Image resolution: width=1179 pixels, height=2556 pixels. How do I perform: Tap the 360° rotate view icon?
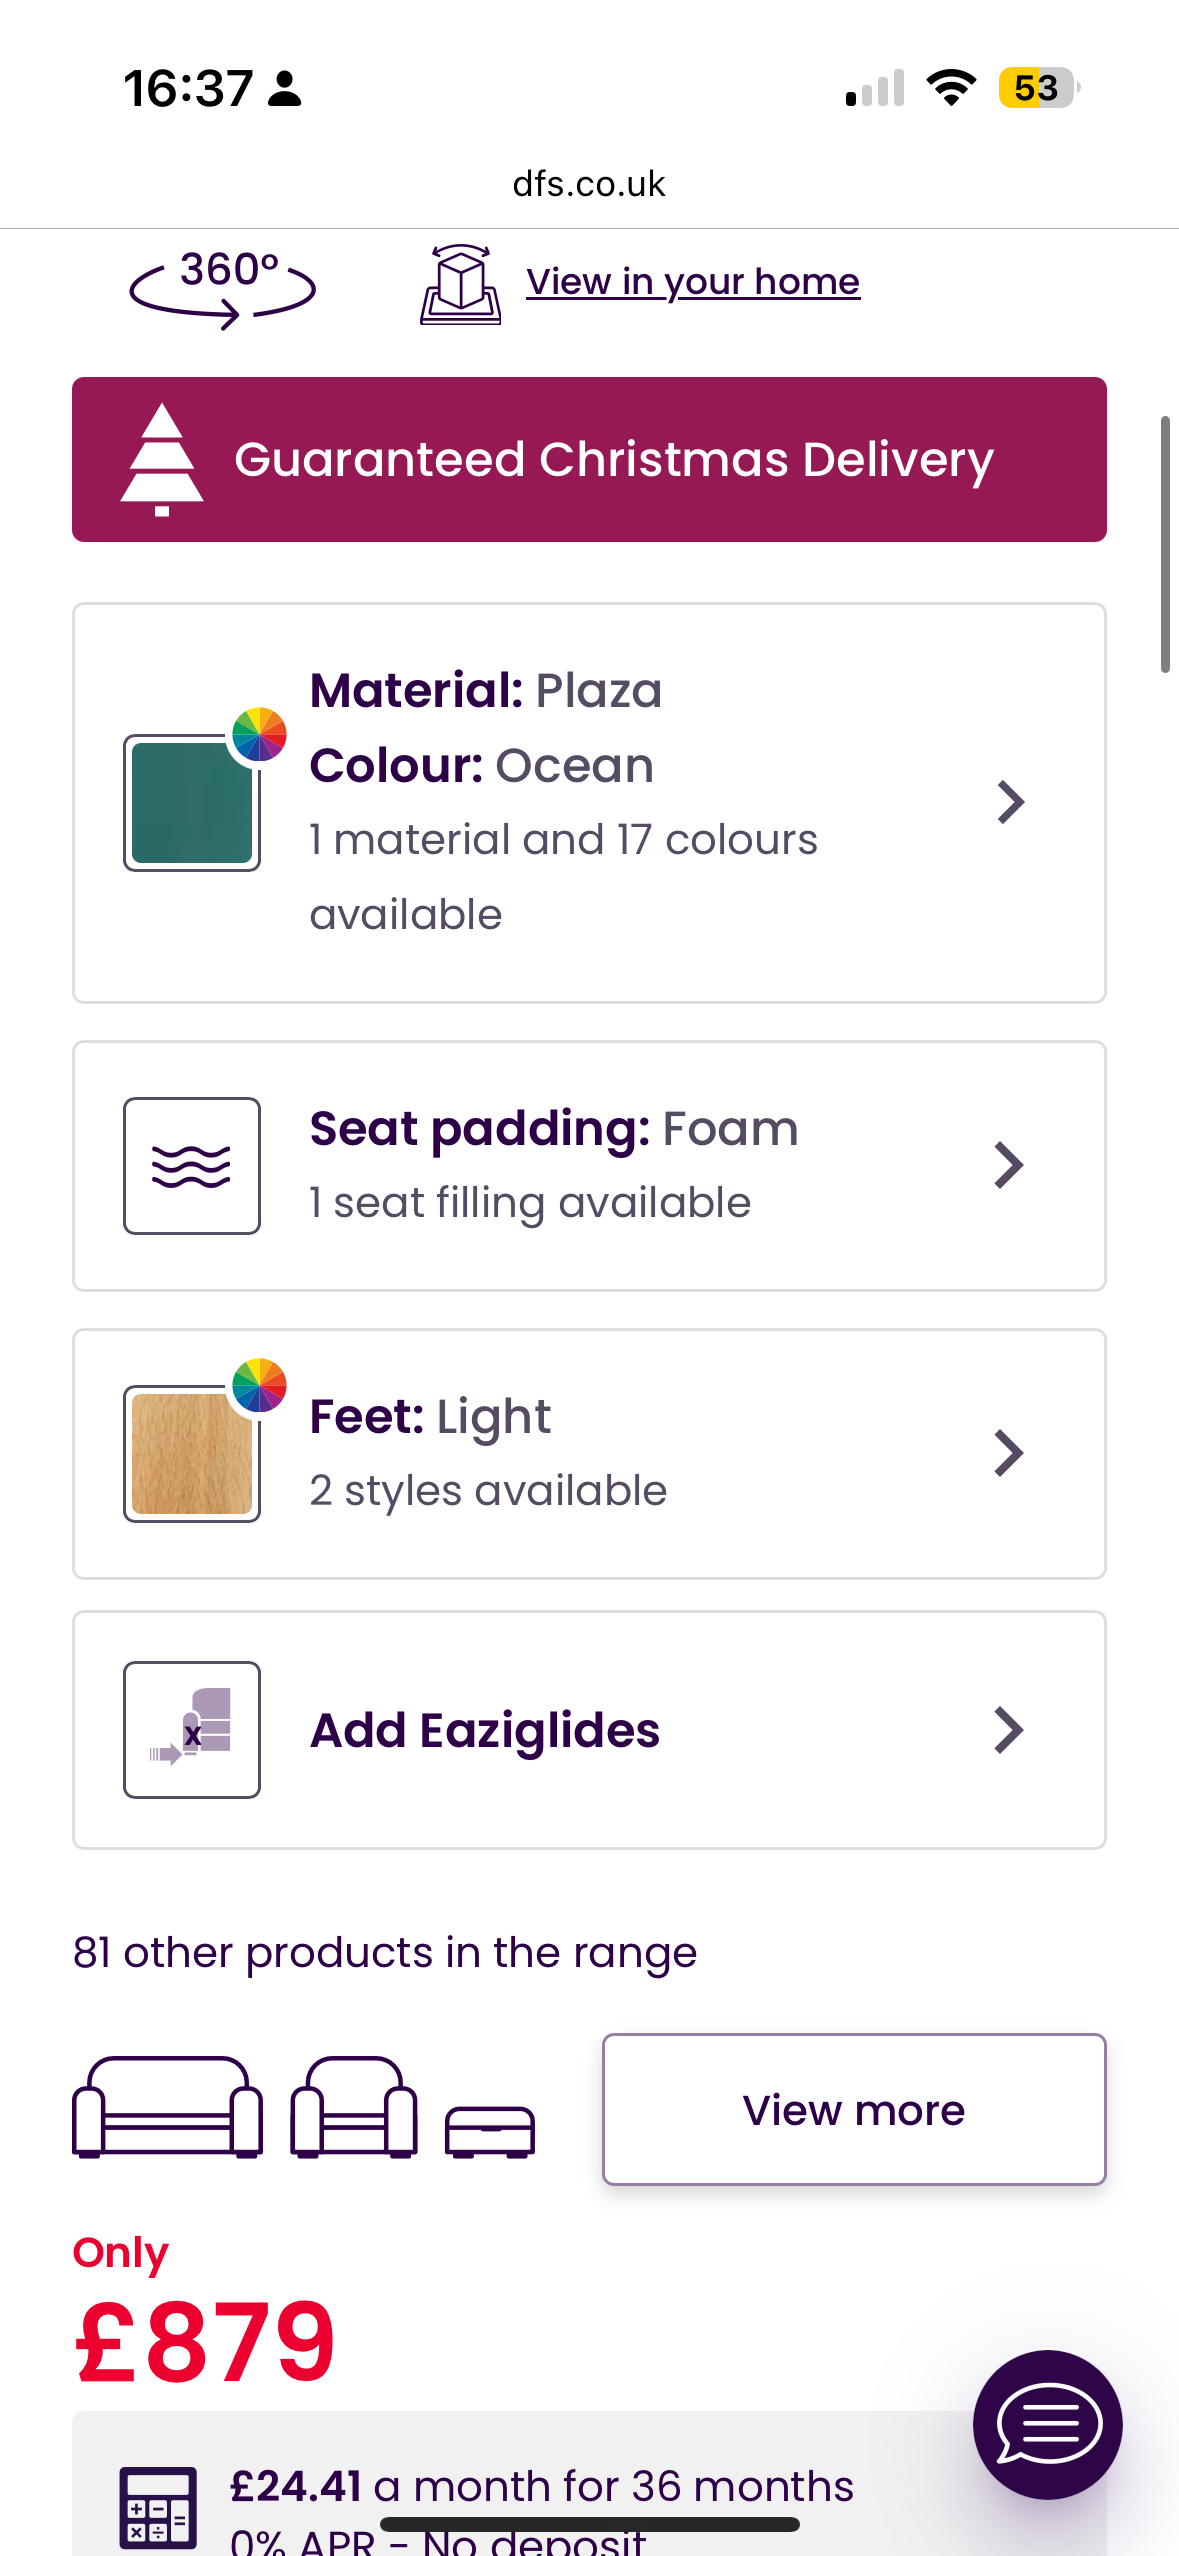pyautogui.click(x=222, y=287)
